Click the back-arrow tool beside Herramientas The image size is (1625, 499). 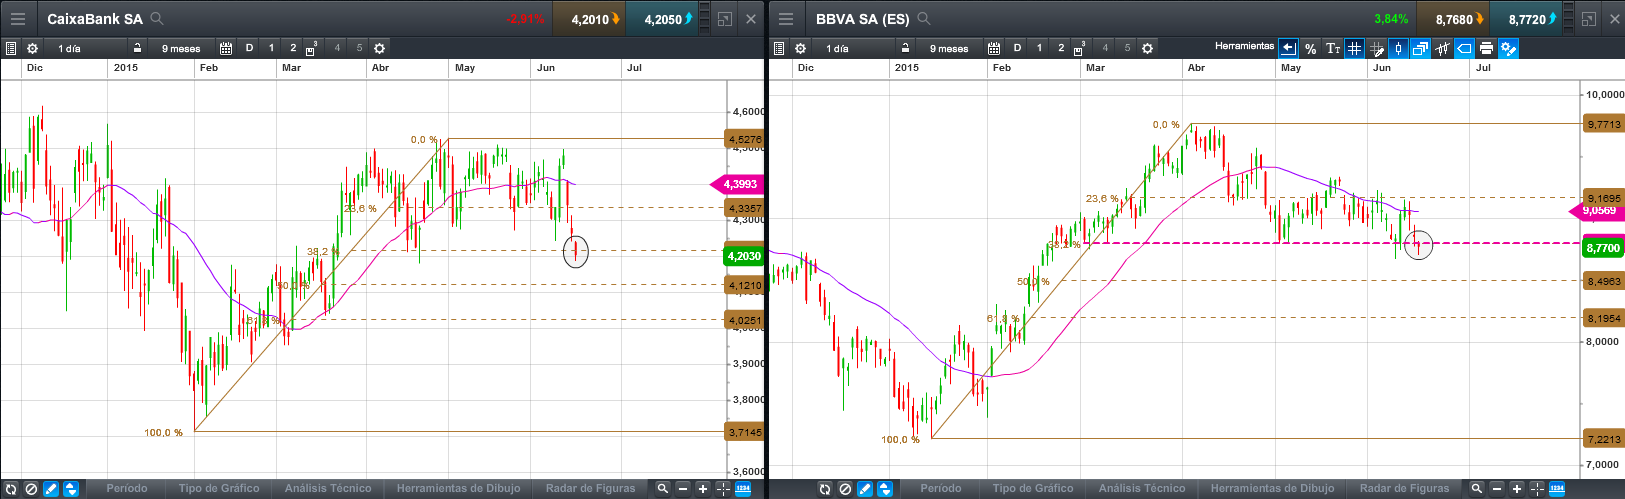pos(1288,48)
